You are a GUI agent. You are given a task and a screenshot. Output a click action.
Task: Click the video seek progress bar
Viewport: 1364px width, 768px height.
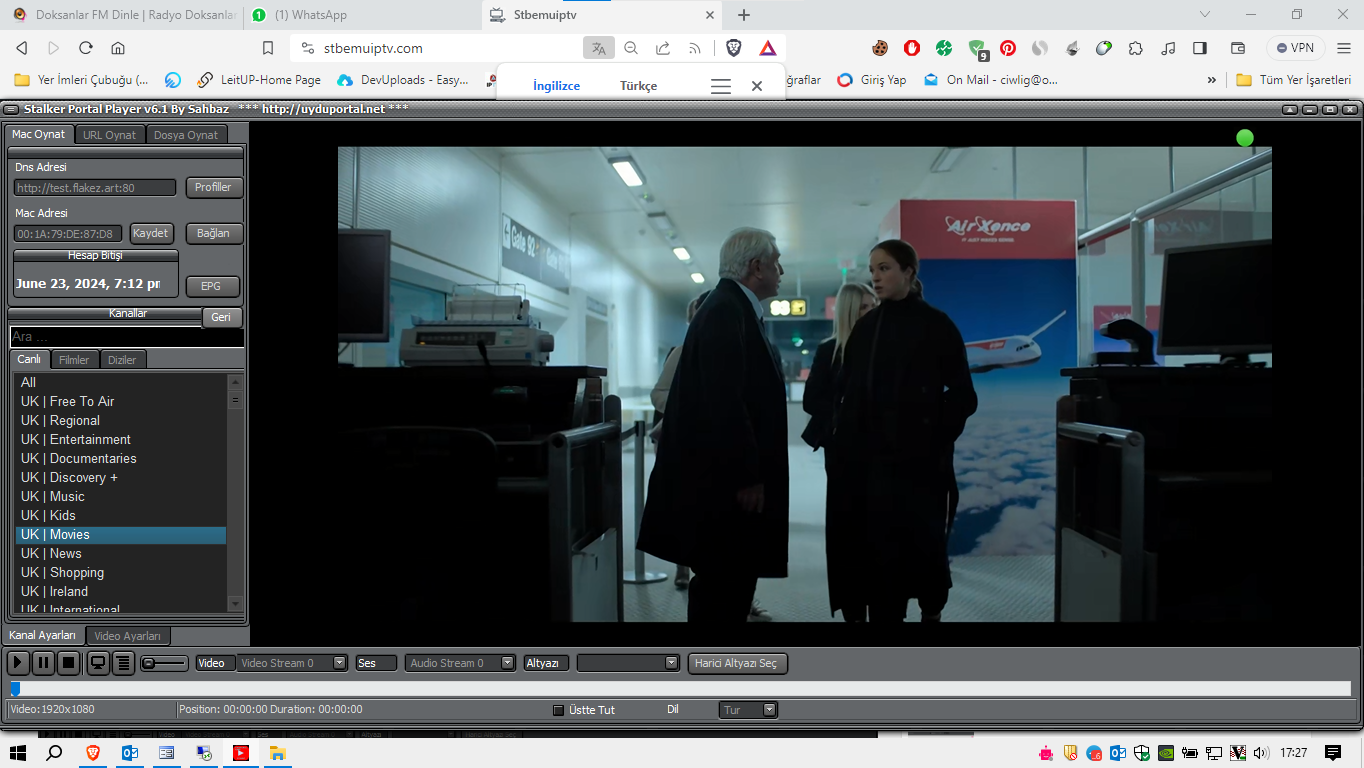click(x=680, y=688)
